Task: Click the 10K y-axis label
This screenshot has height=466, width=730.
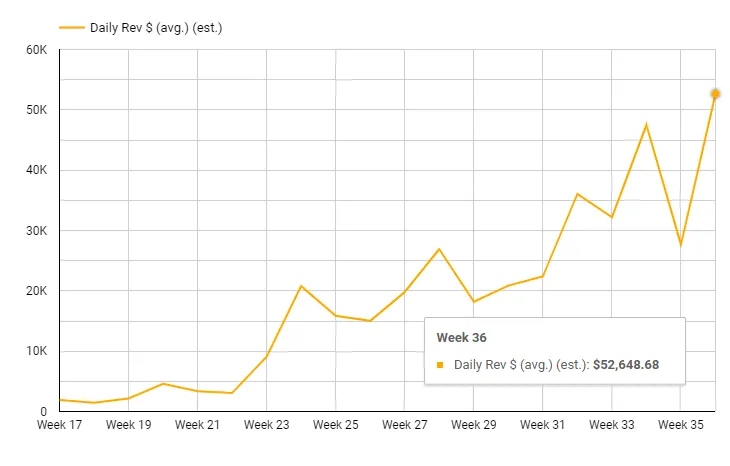Action: [x=37, y=351]
